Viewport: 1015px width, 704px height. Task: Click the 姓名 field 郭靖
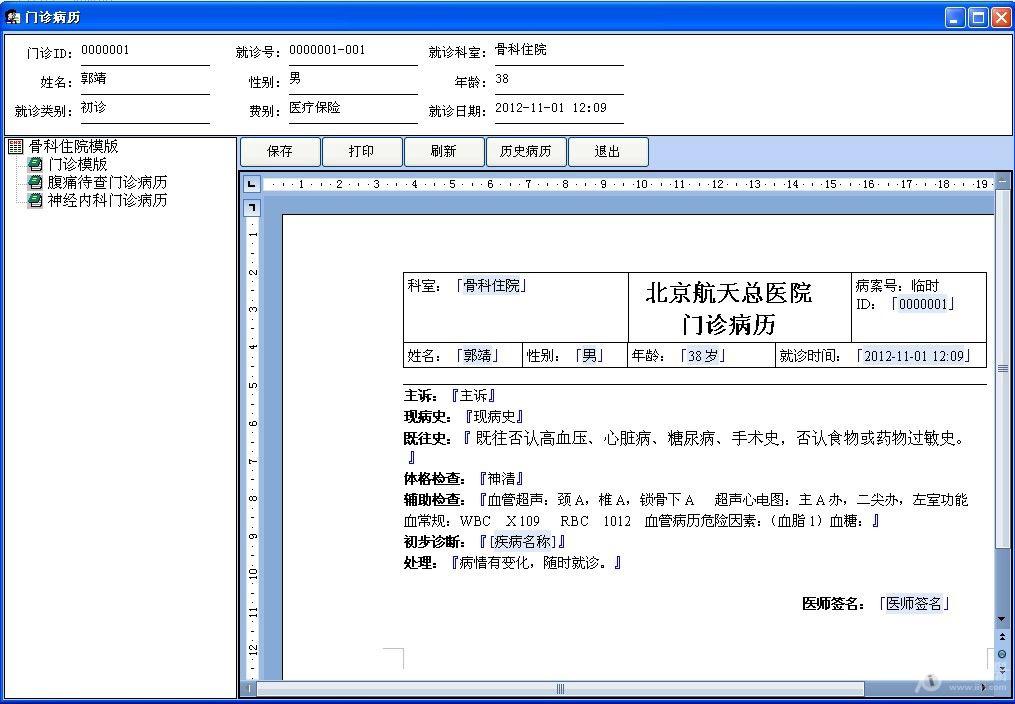(x=145, y=82)
